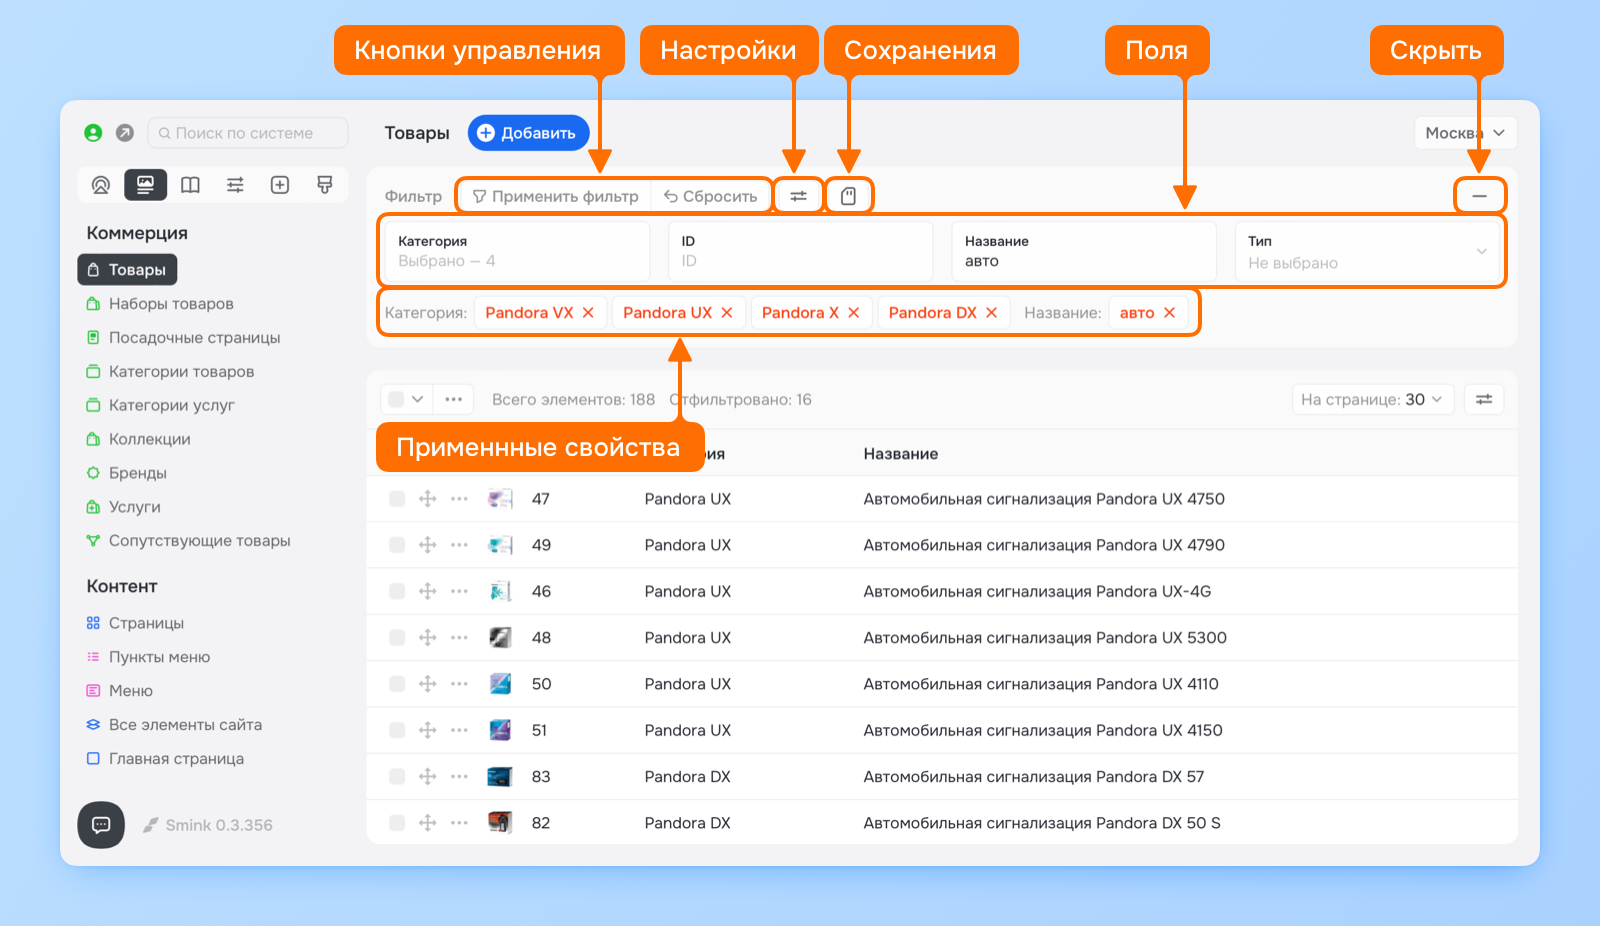The image size is (1600, 926).
Task: Open the Москва city dropdown
Action: 1465,133
